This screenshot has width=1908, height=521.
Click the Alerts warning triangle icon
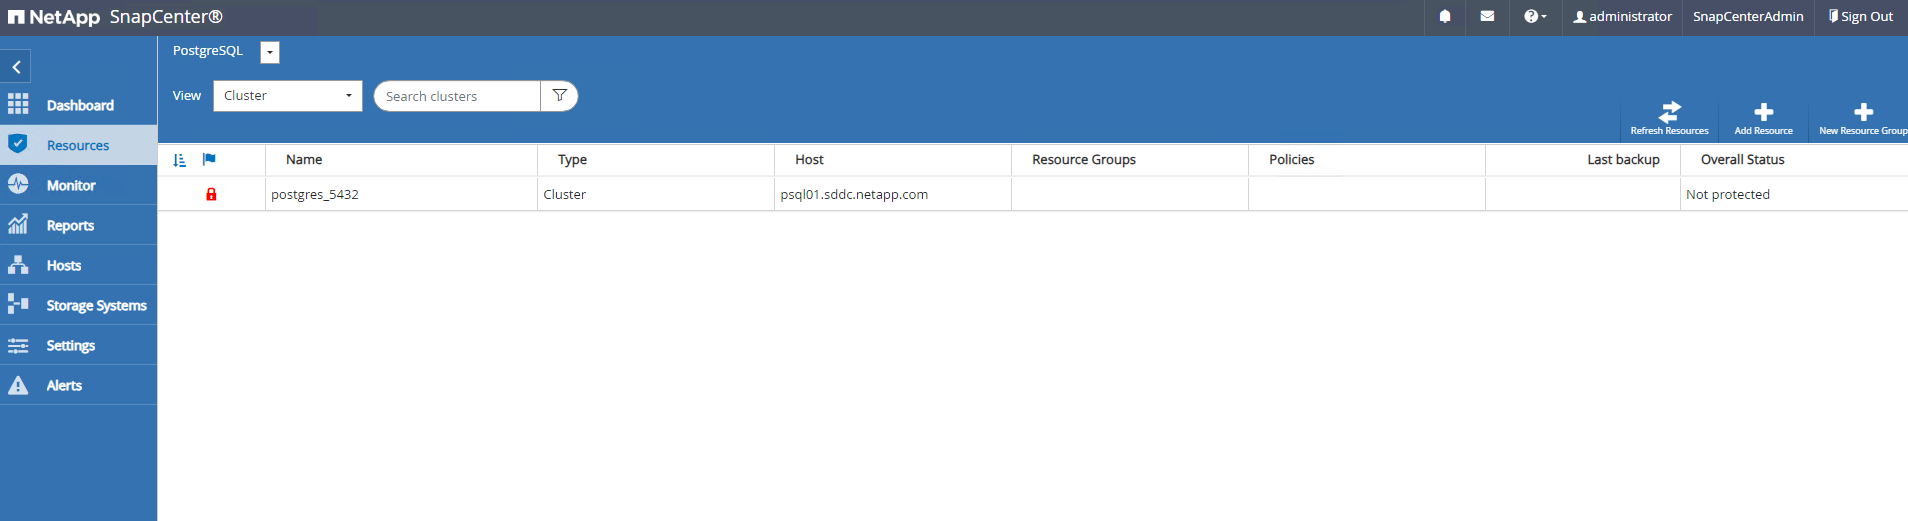(18, 385)
